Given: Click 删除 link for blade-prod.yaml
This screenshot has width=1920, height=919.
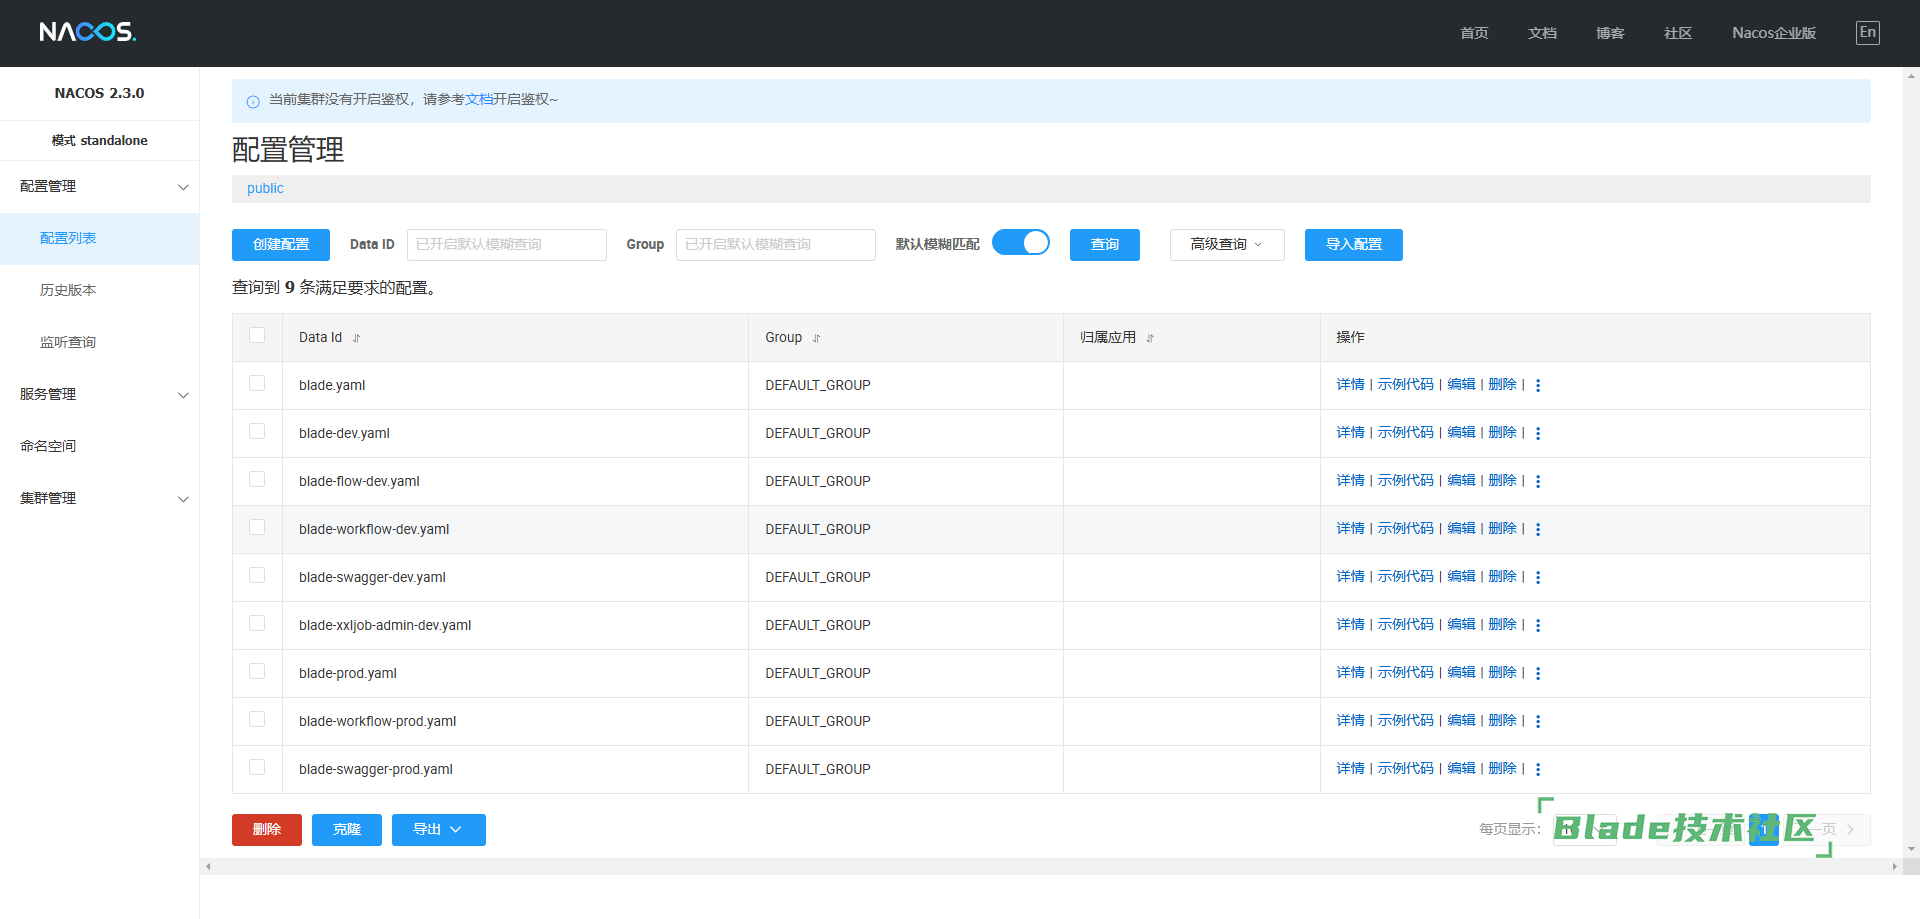Looking at the screenshot, I should click(x=1502, y=673).
